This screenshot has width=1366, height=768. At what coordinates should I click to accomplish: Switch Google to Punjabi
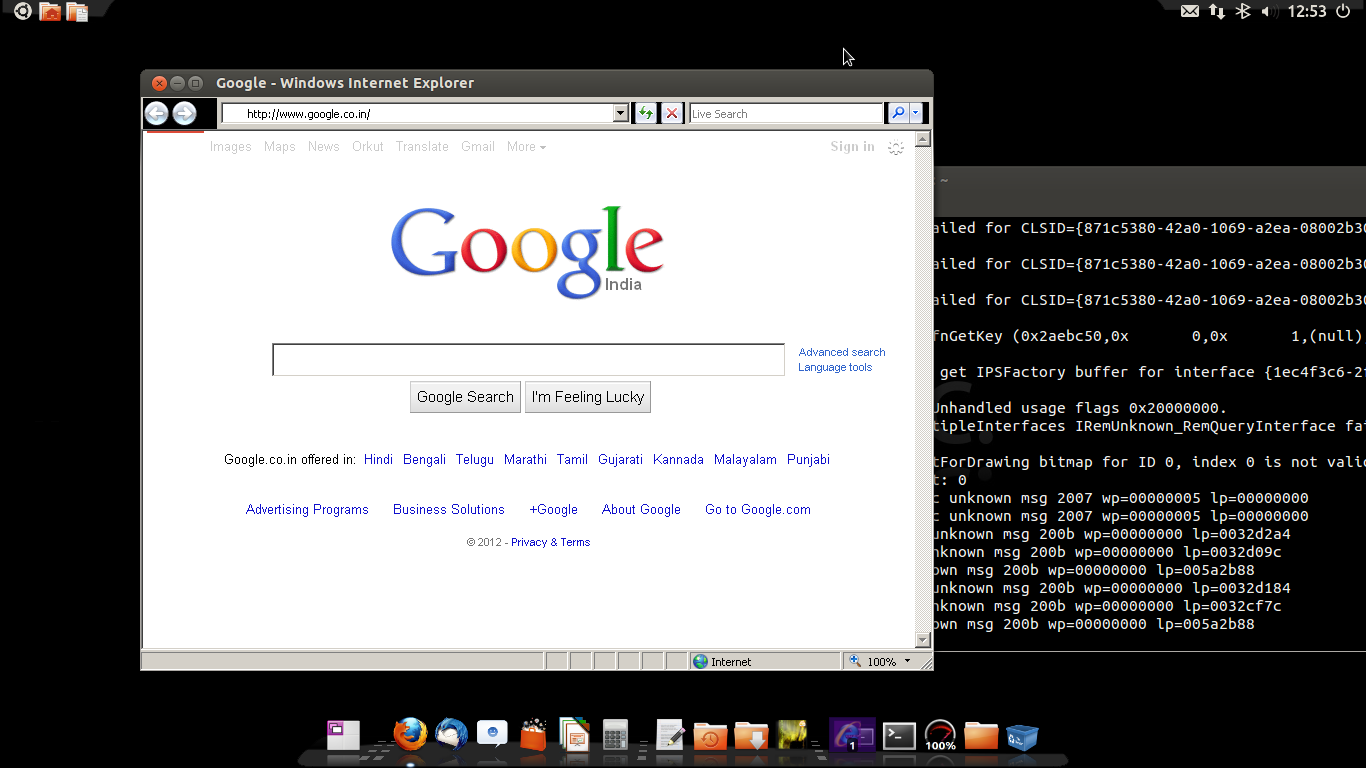808,460
